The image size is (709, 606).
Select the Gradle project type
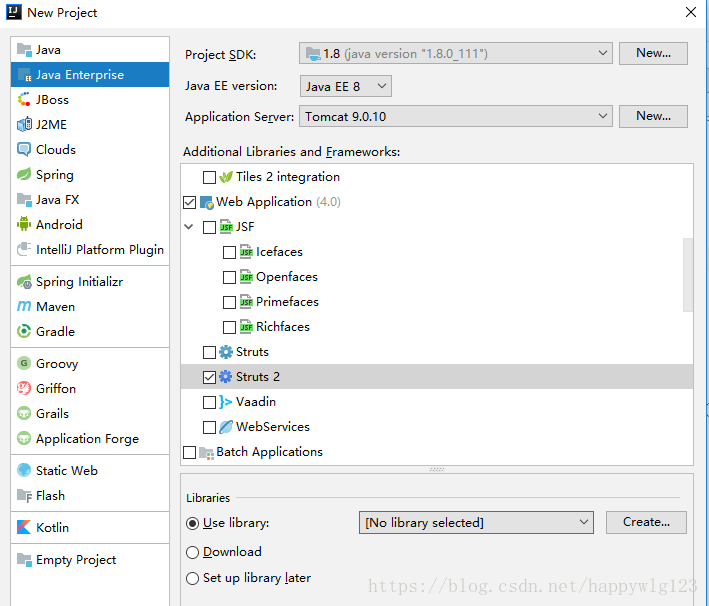pos(90,331)
